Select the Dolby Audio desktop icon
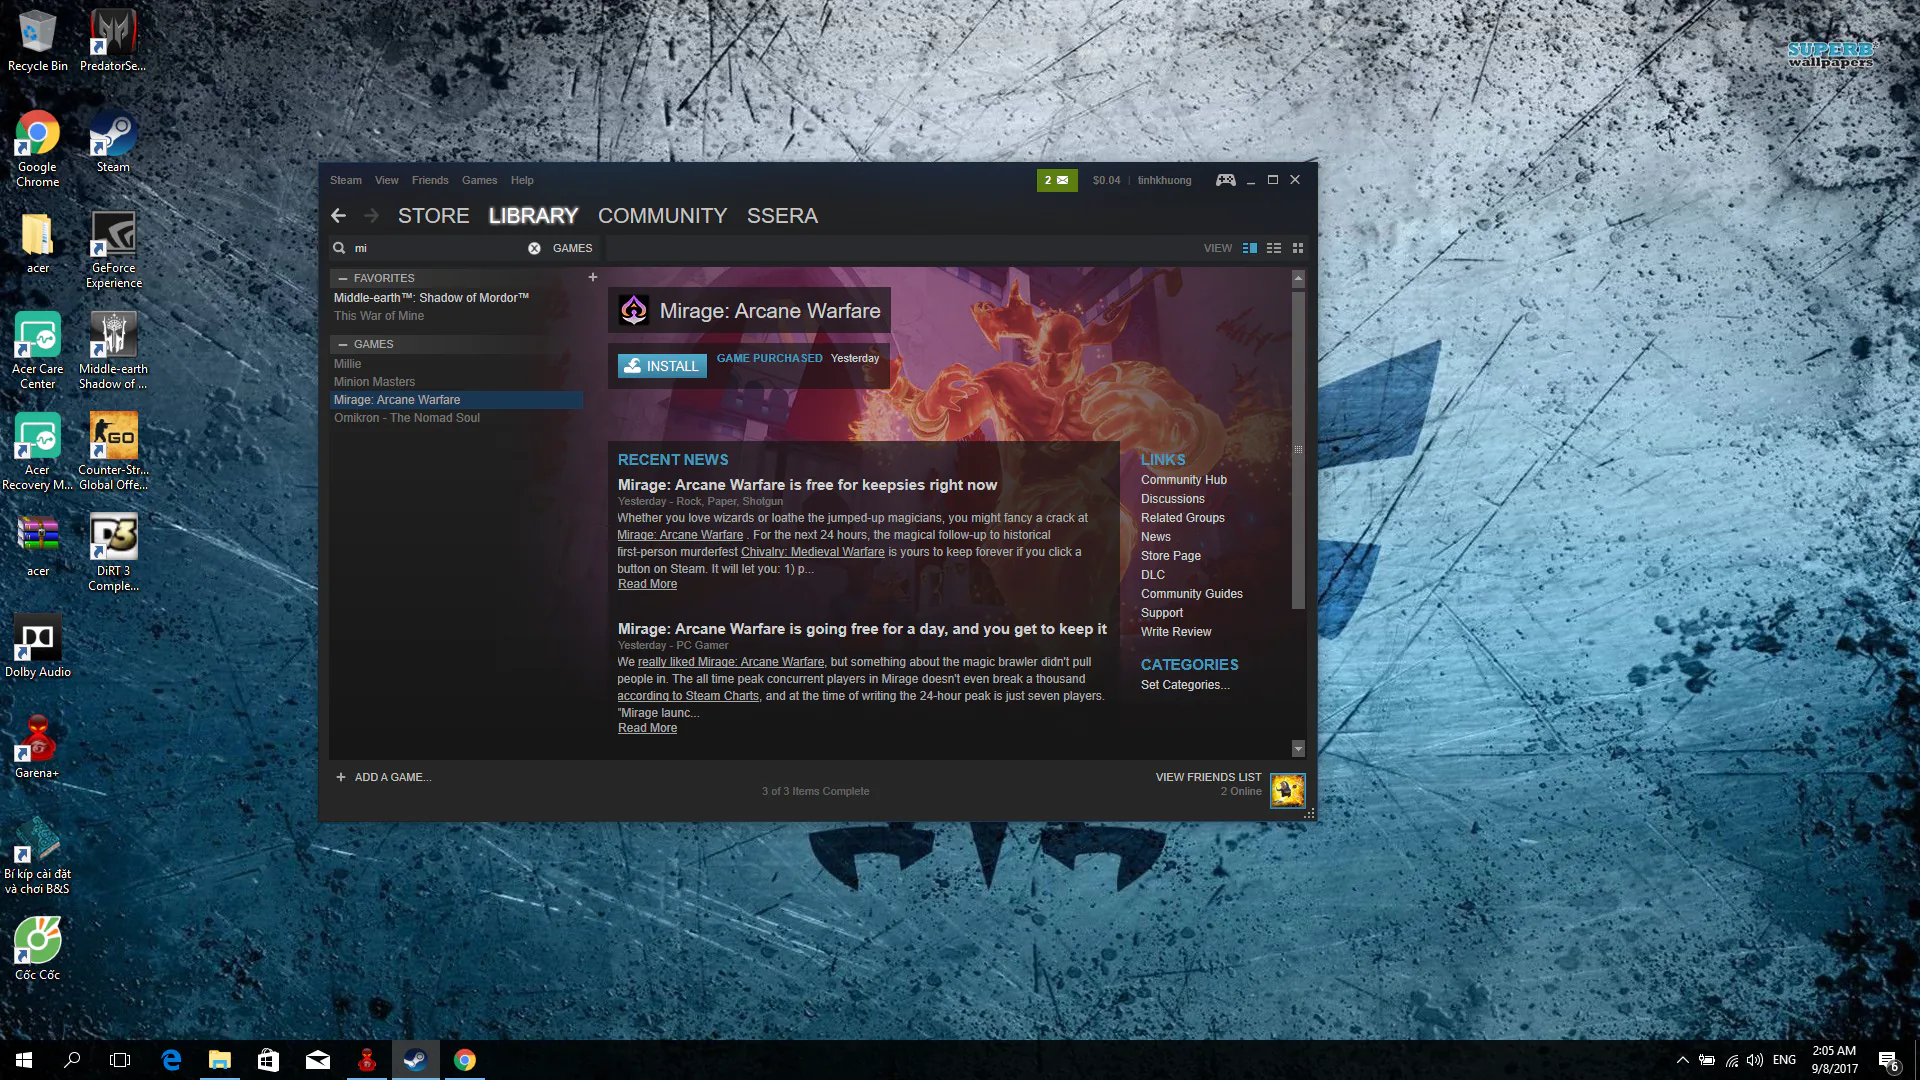Viewport: 1920px width, 1080px height. (38, 646)
